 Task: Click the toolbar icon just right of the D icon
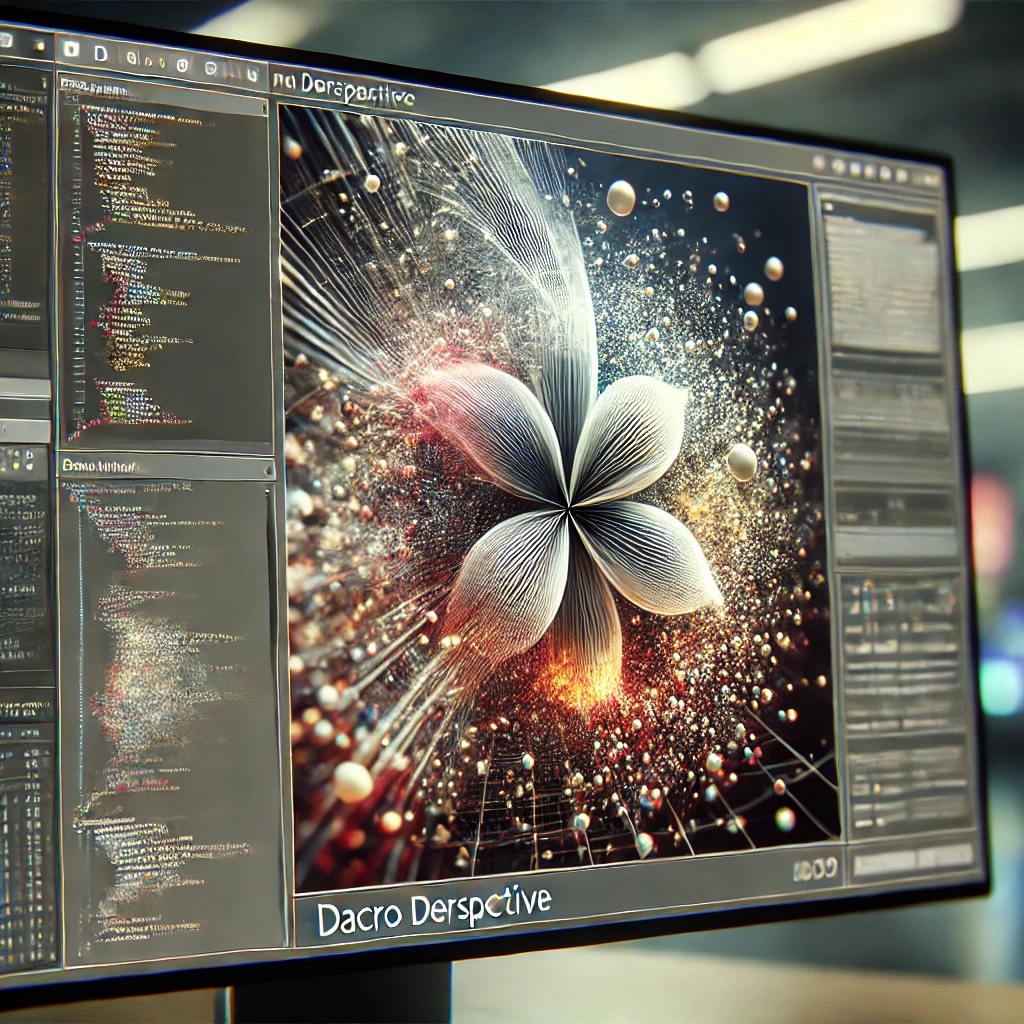[131, 58]
